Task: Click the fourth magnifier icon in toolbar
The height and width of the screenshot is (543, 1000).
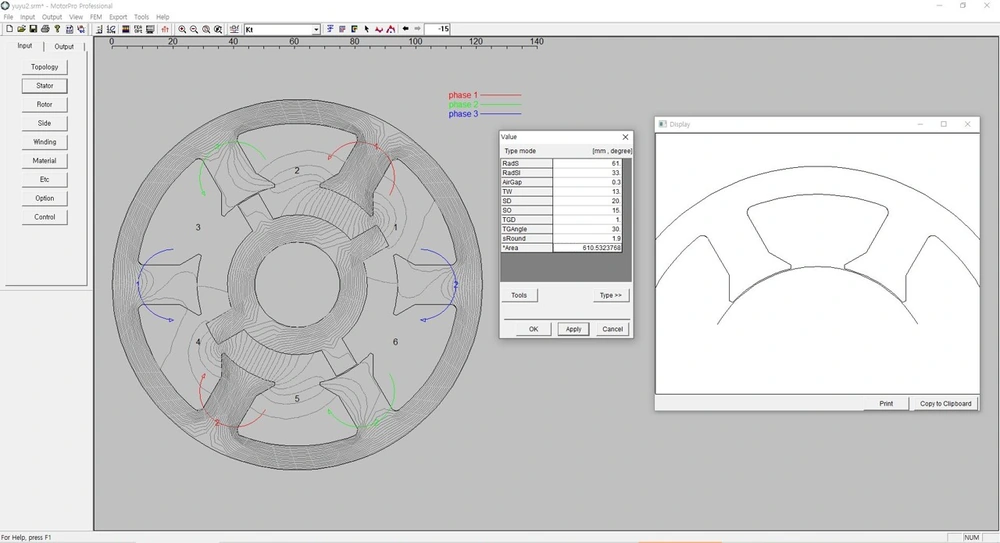Action: (x=218, y=29)
